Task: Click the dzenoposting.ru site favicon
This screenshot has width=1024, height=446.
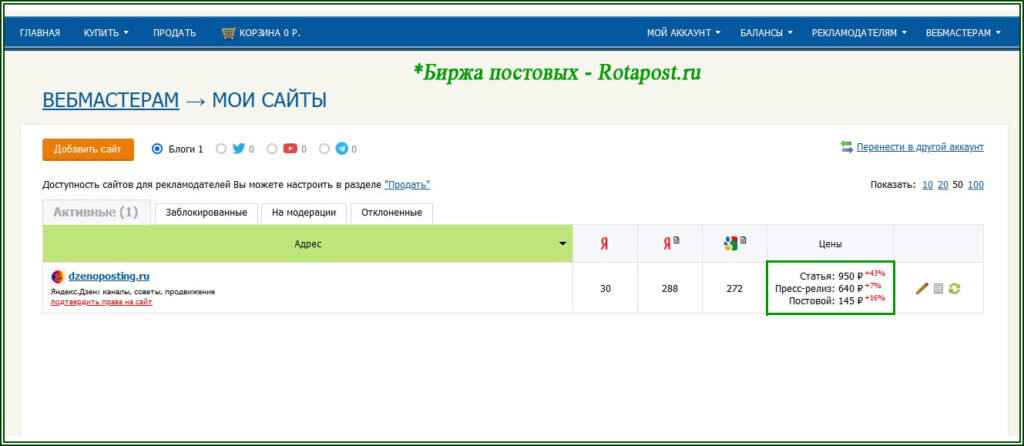Action: (57, 276)
